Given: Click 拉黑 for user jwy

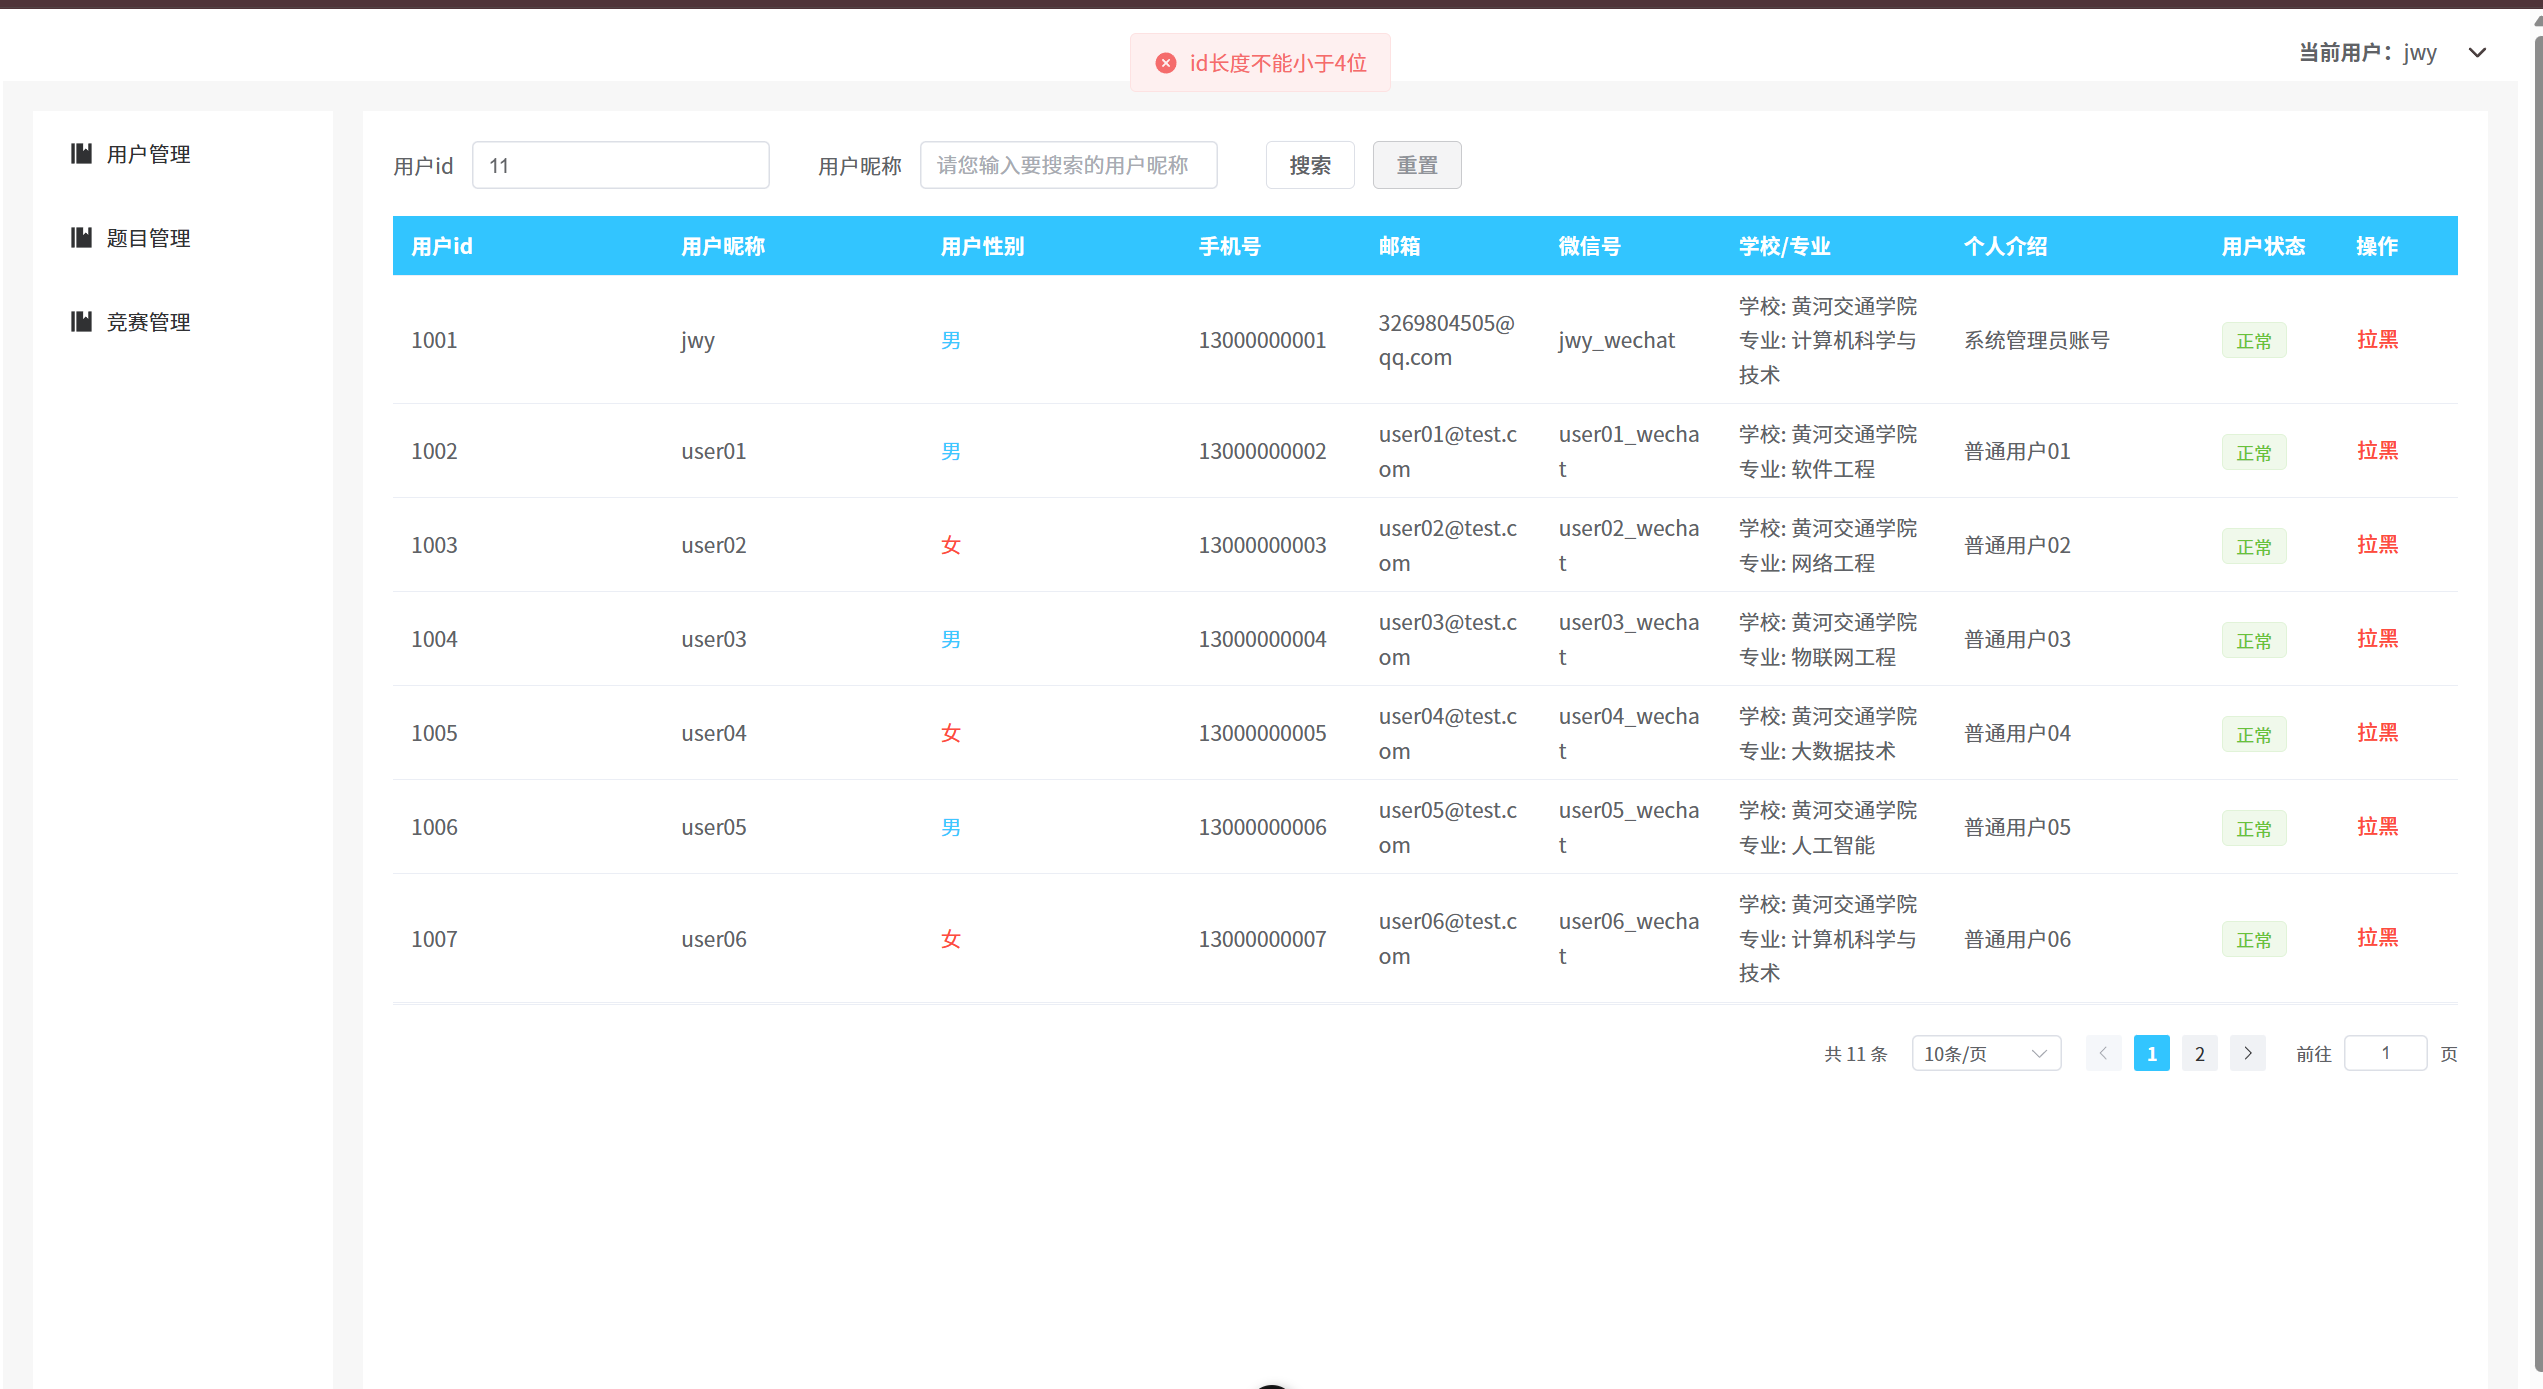Looking at the screenshot, I should coord(2376,339).
